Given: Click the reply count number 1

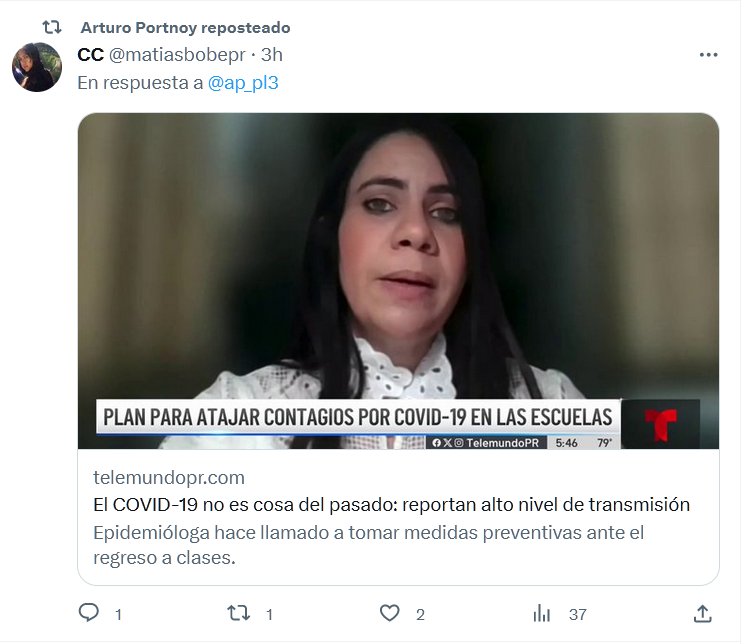Looking at the screenshot, I should click(x=118, y=615).
